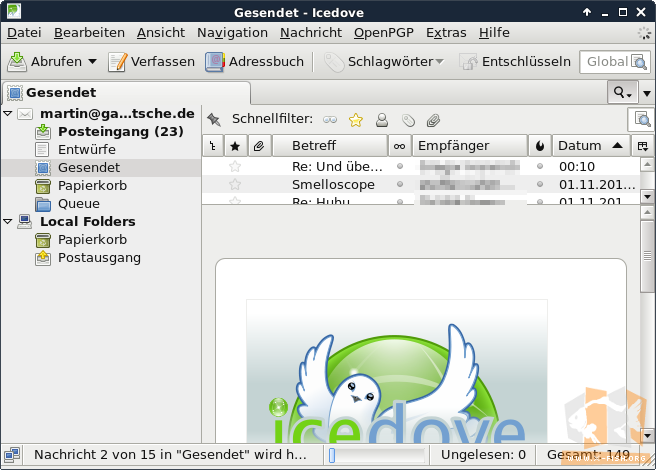Open the Adressbuch address book
Screen dimensions: 656x470
pyautogui.click(x=254, y=62)
